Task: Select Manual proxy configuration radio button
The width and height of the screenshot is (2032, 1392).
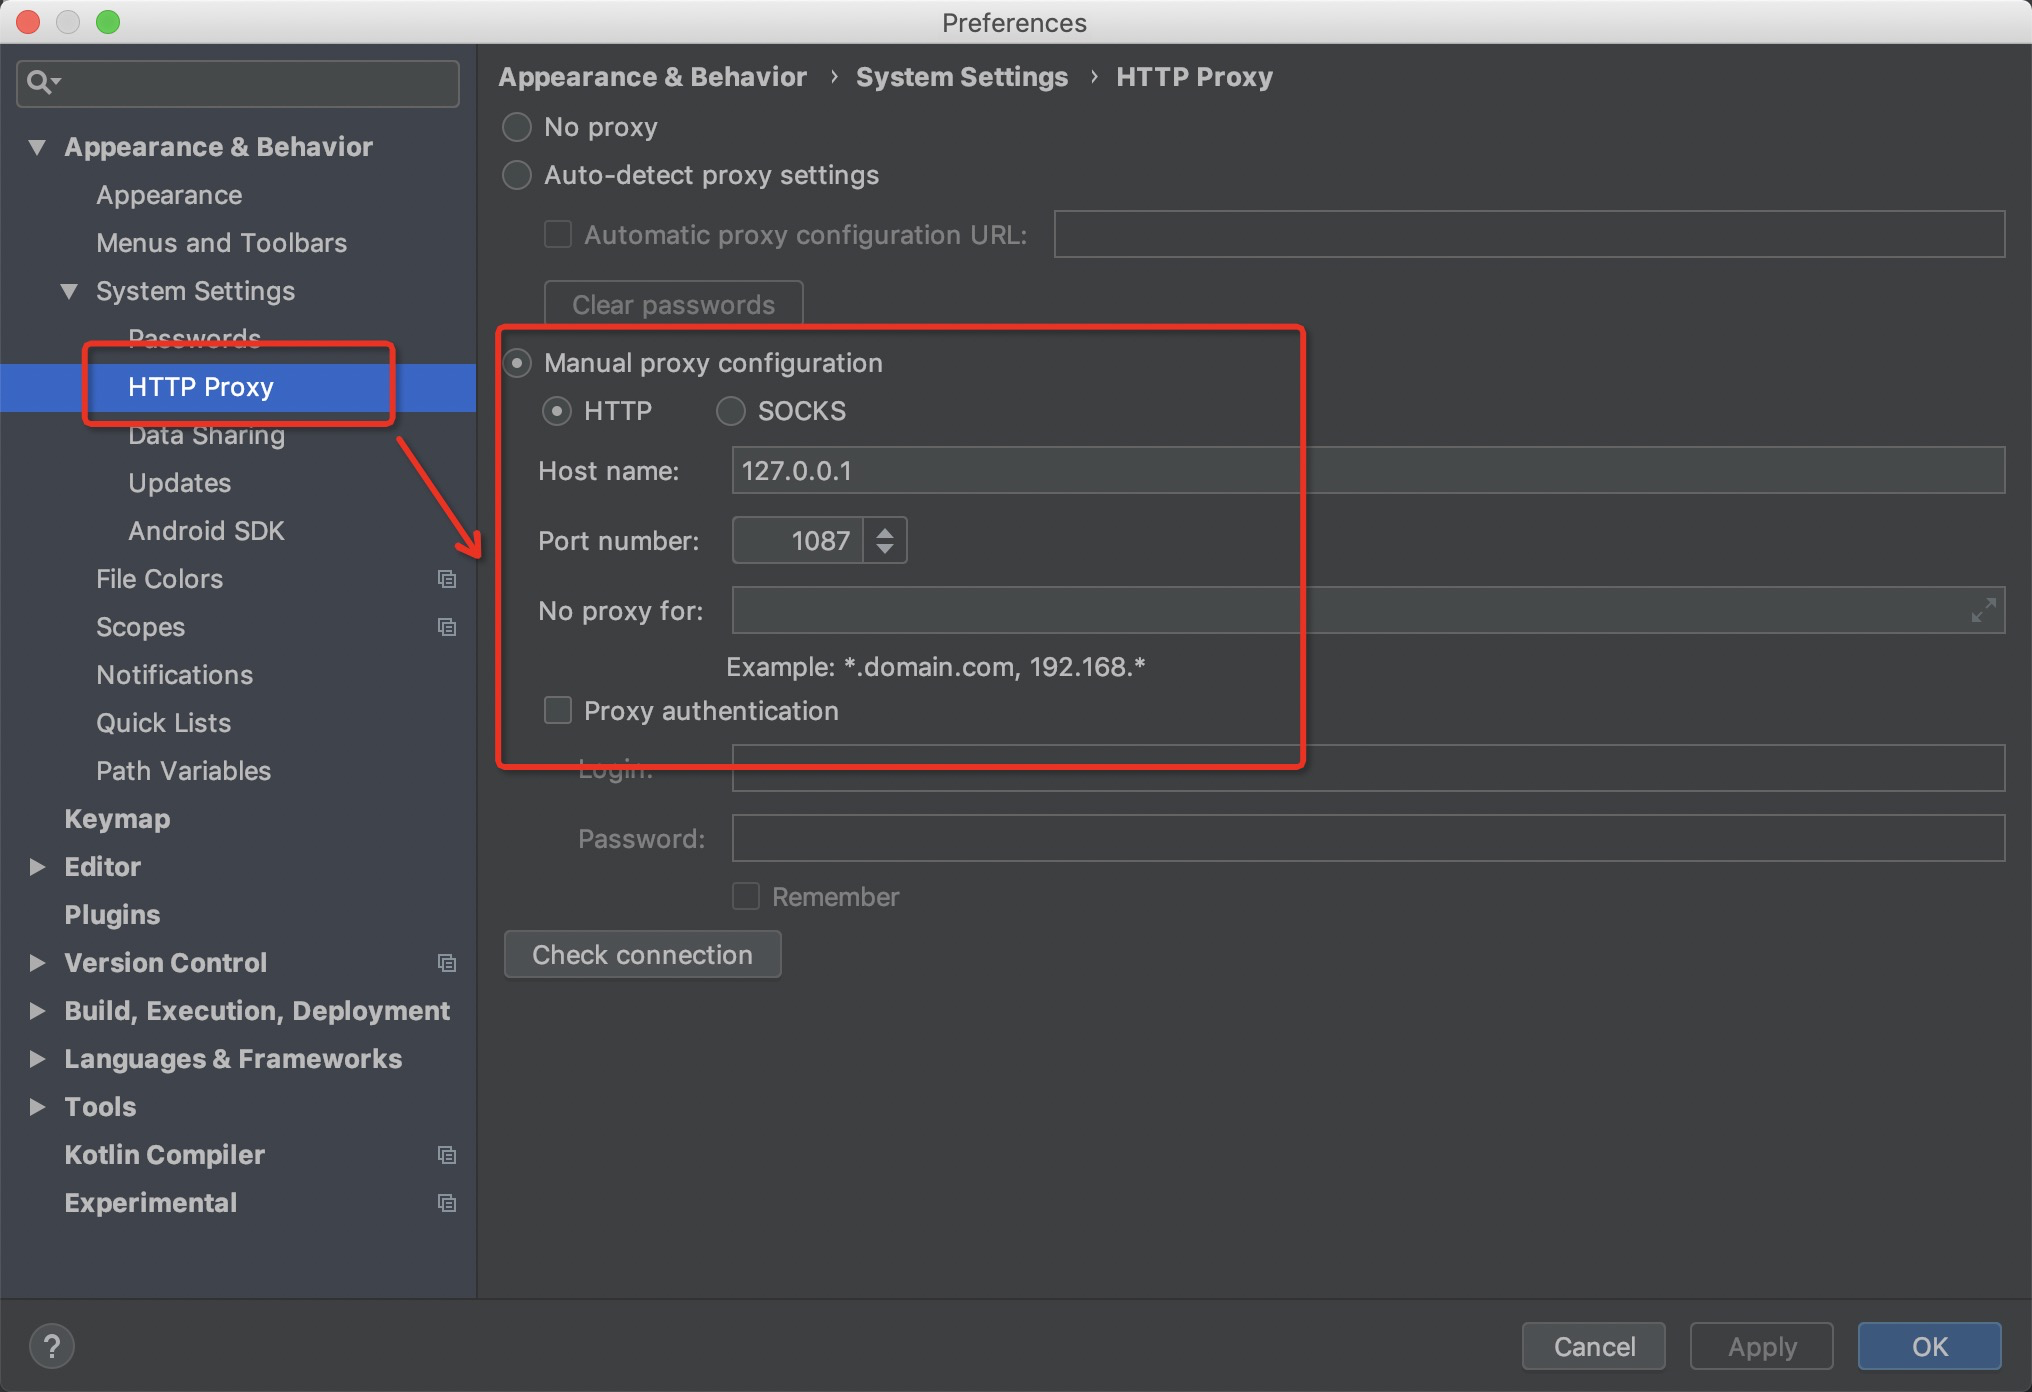Action: tap(517, 363)
